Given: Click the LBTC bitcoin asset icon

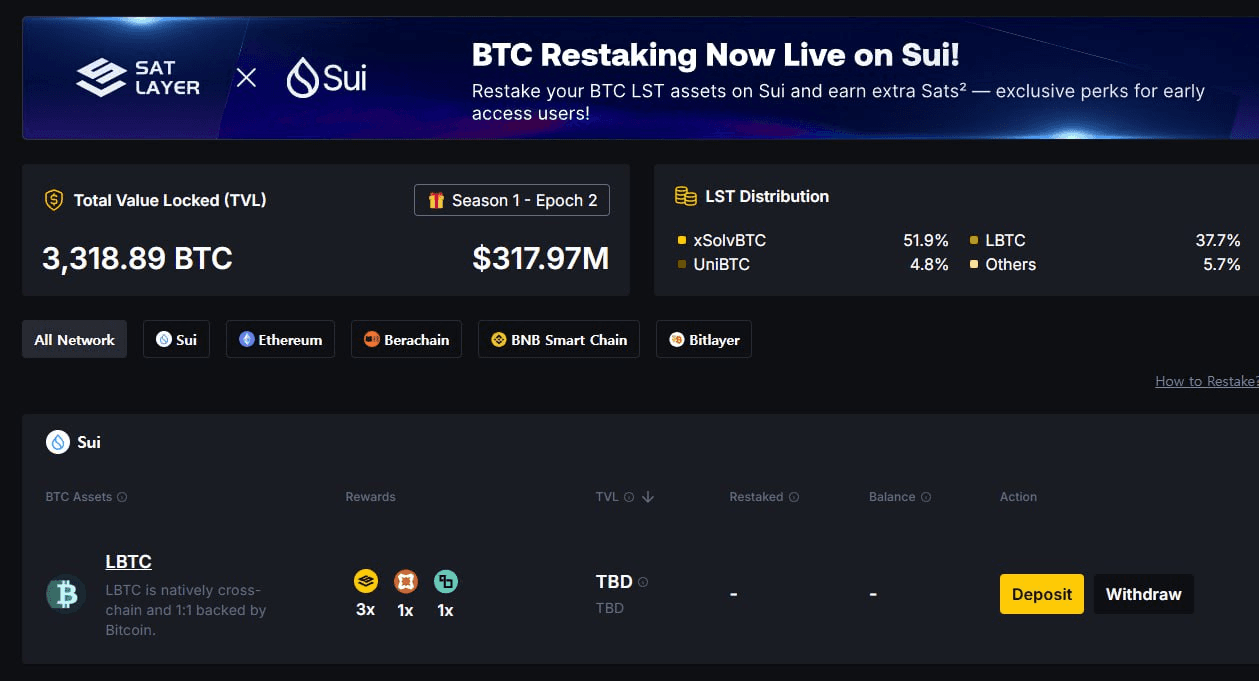Looking at the screenshot, I should pyautogui.click(x=66, y=594).
